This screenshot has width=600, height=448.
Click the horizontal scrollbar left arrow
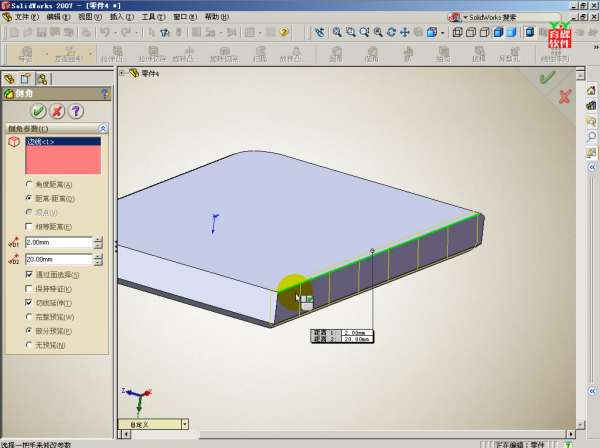coord(126,434)
